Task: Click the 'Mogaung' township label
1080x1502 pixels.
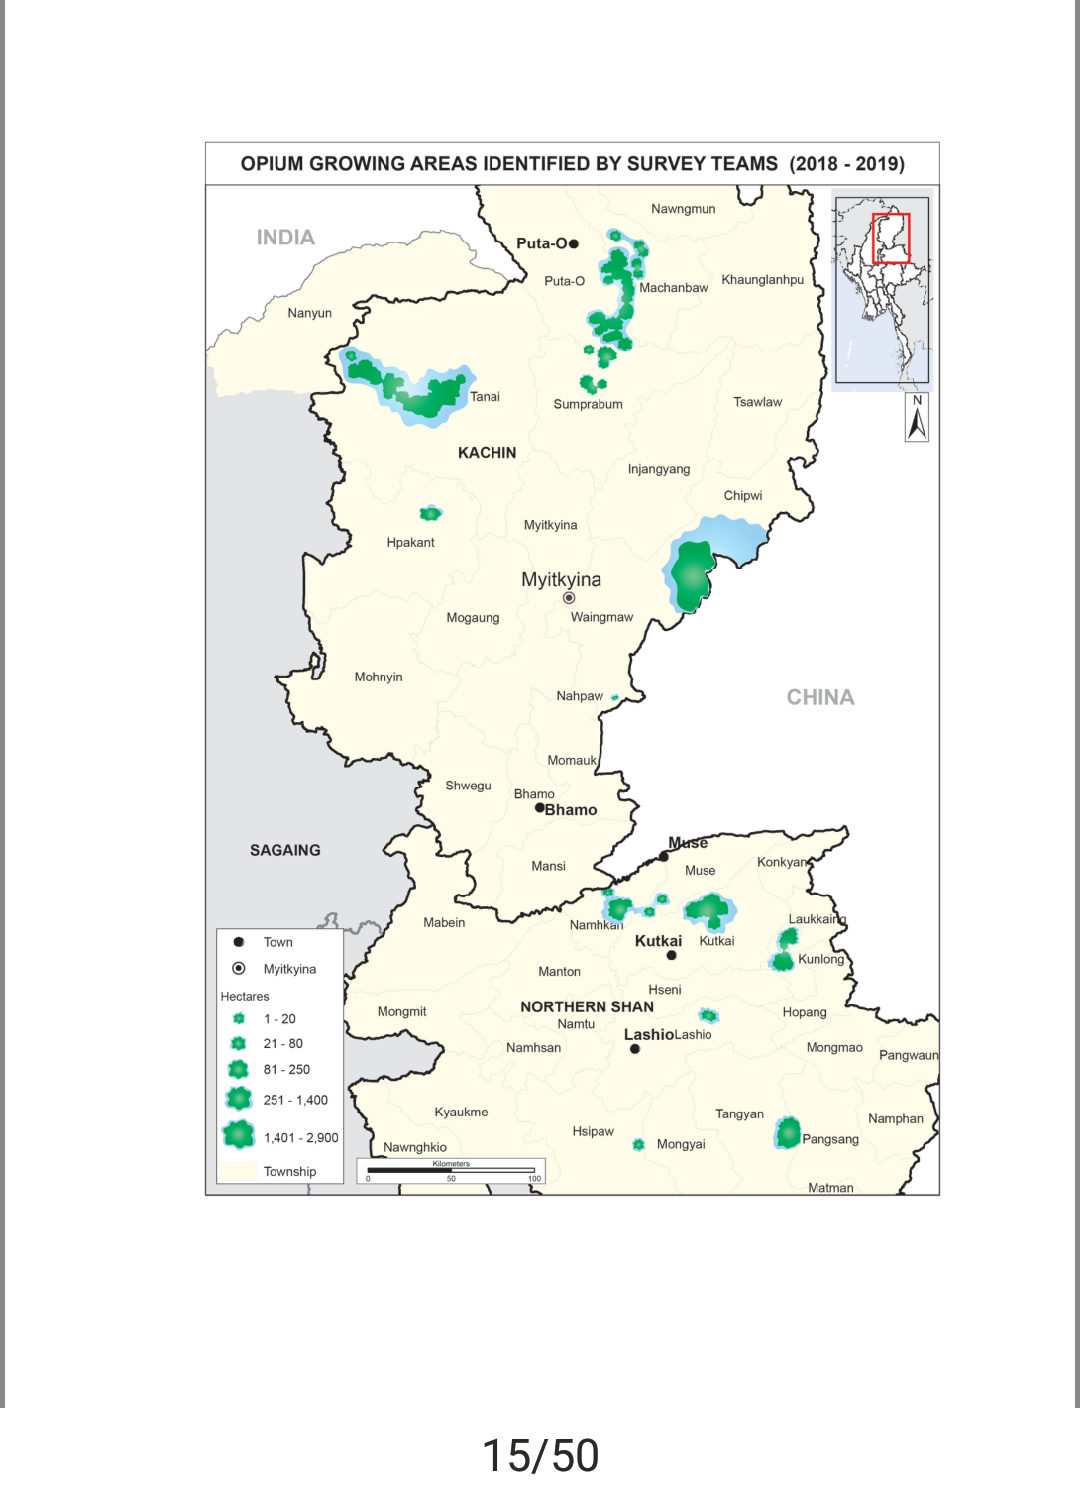Action: click(x=473, y=619)
